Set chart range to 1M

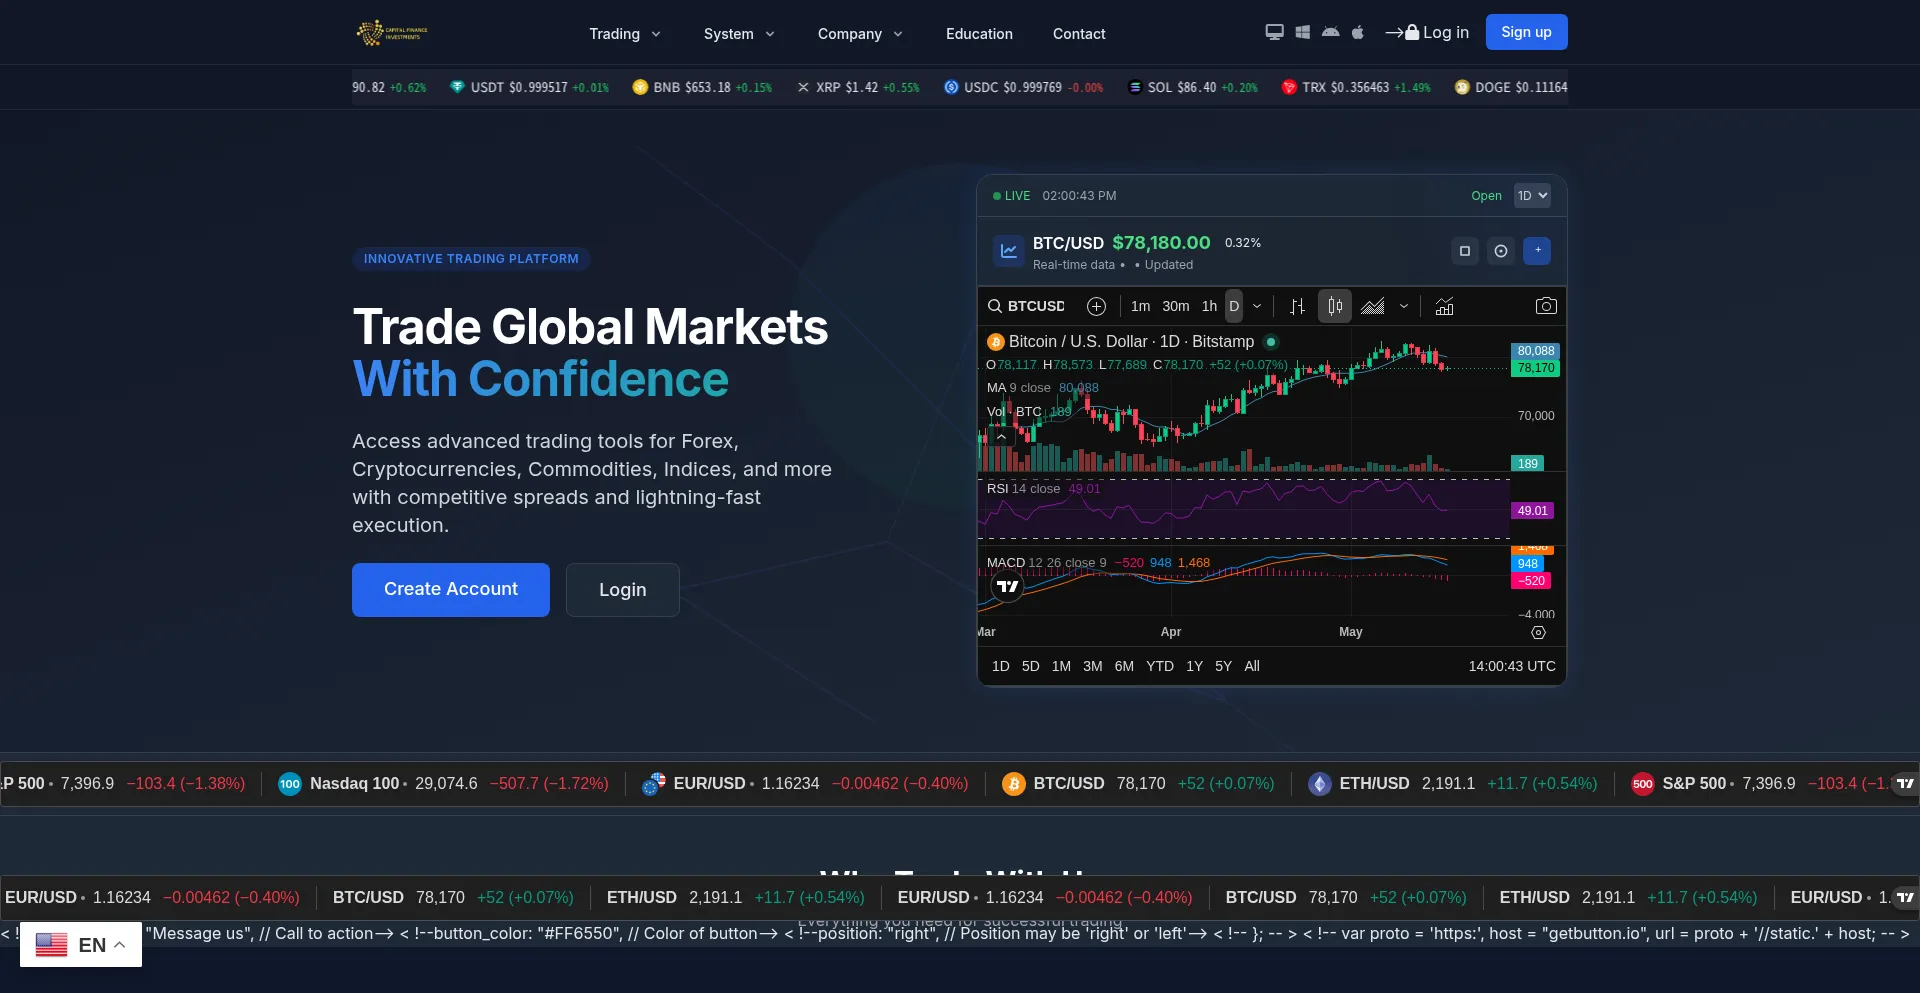pos(1061,666)
